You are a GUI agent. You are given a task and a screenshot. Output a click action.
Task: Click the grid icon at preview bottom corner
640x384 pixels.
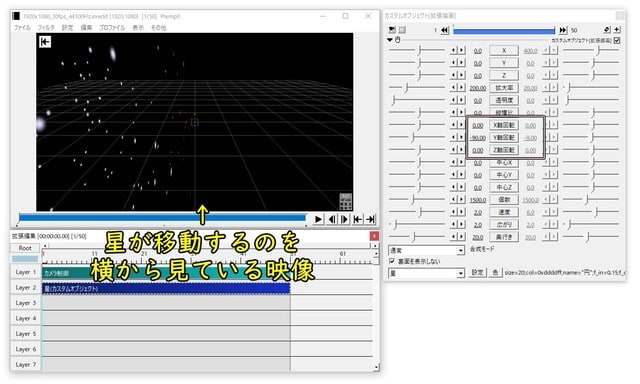(345, 201)
